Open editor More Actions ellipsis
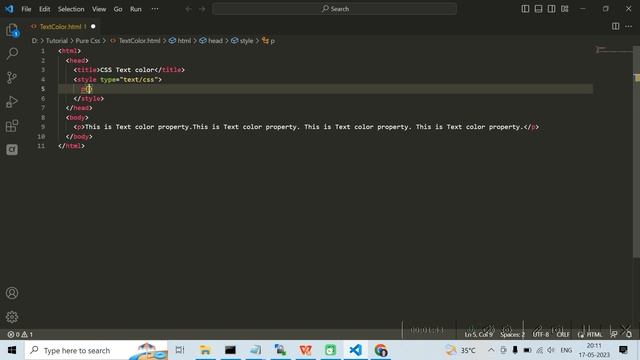This screenshot has width=640, height=360. 628,26
